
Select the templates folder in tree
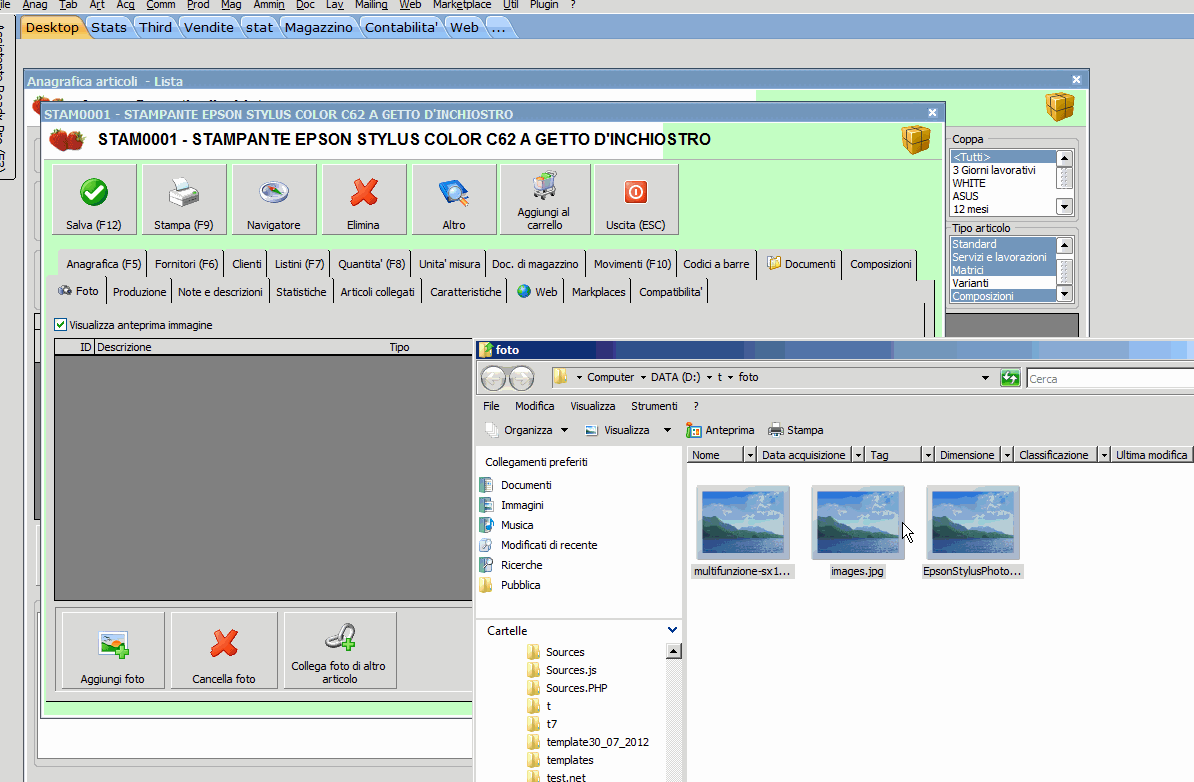pyautogui.click(x=560, y=760)
